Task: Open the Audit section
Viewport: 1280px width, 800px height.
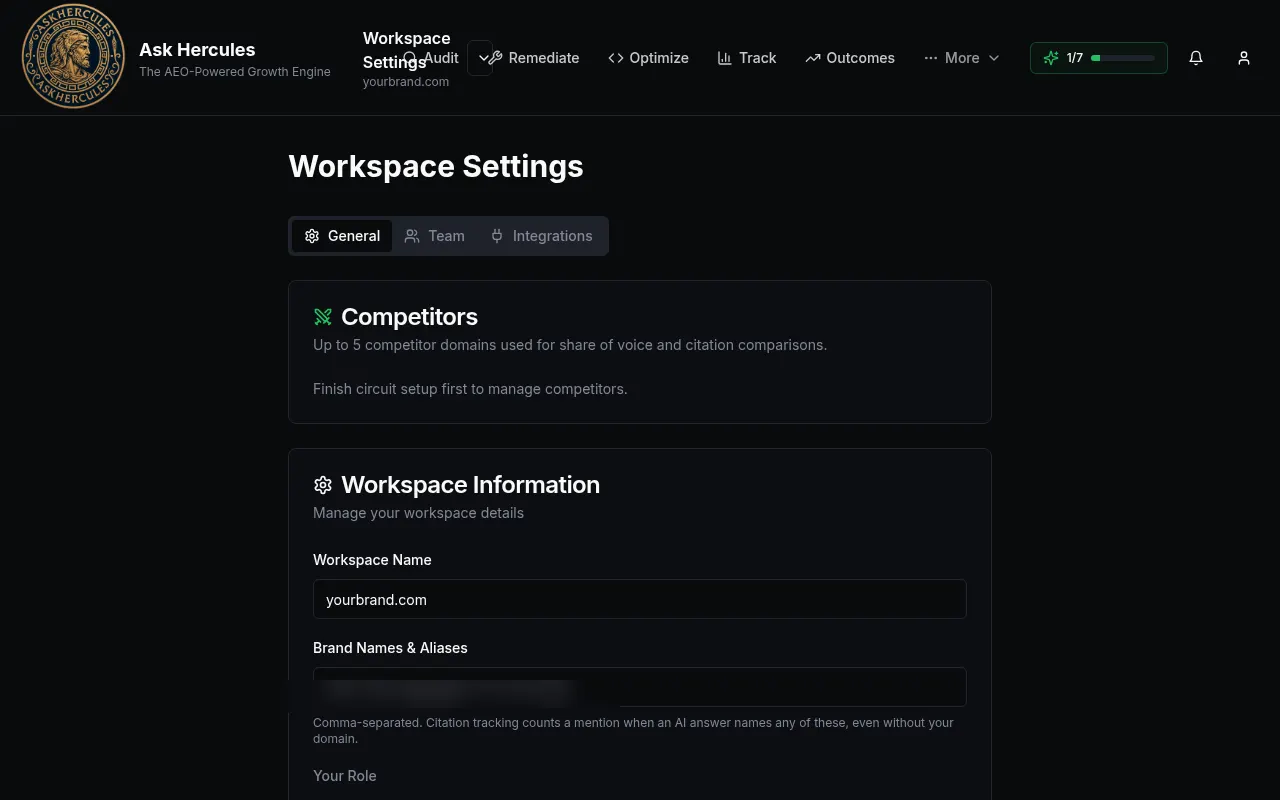Action: 432,58
